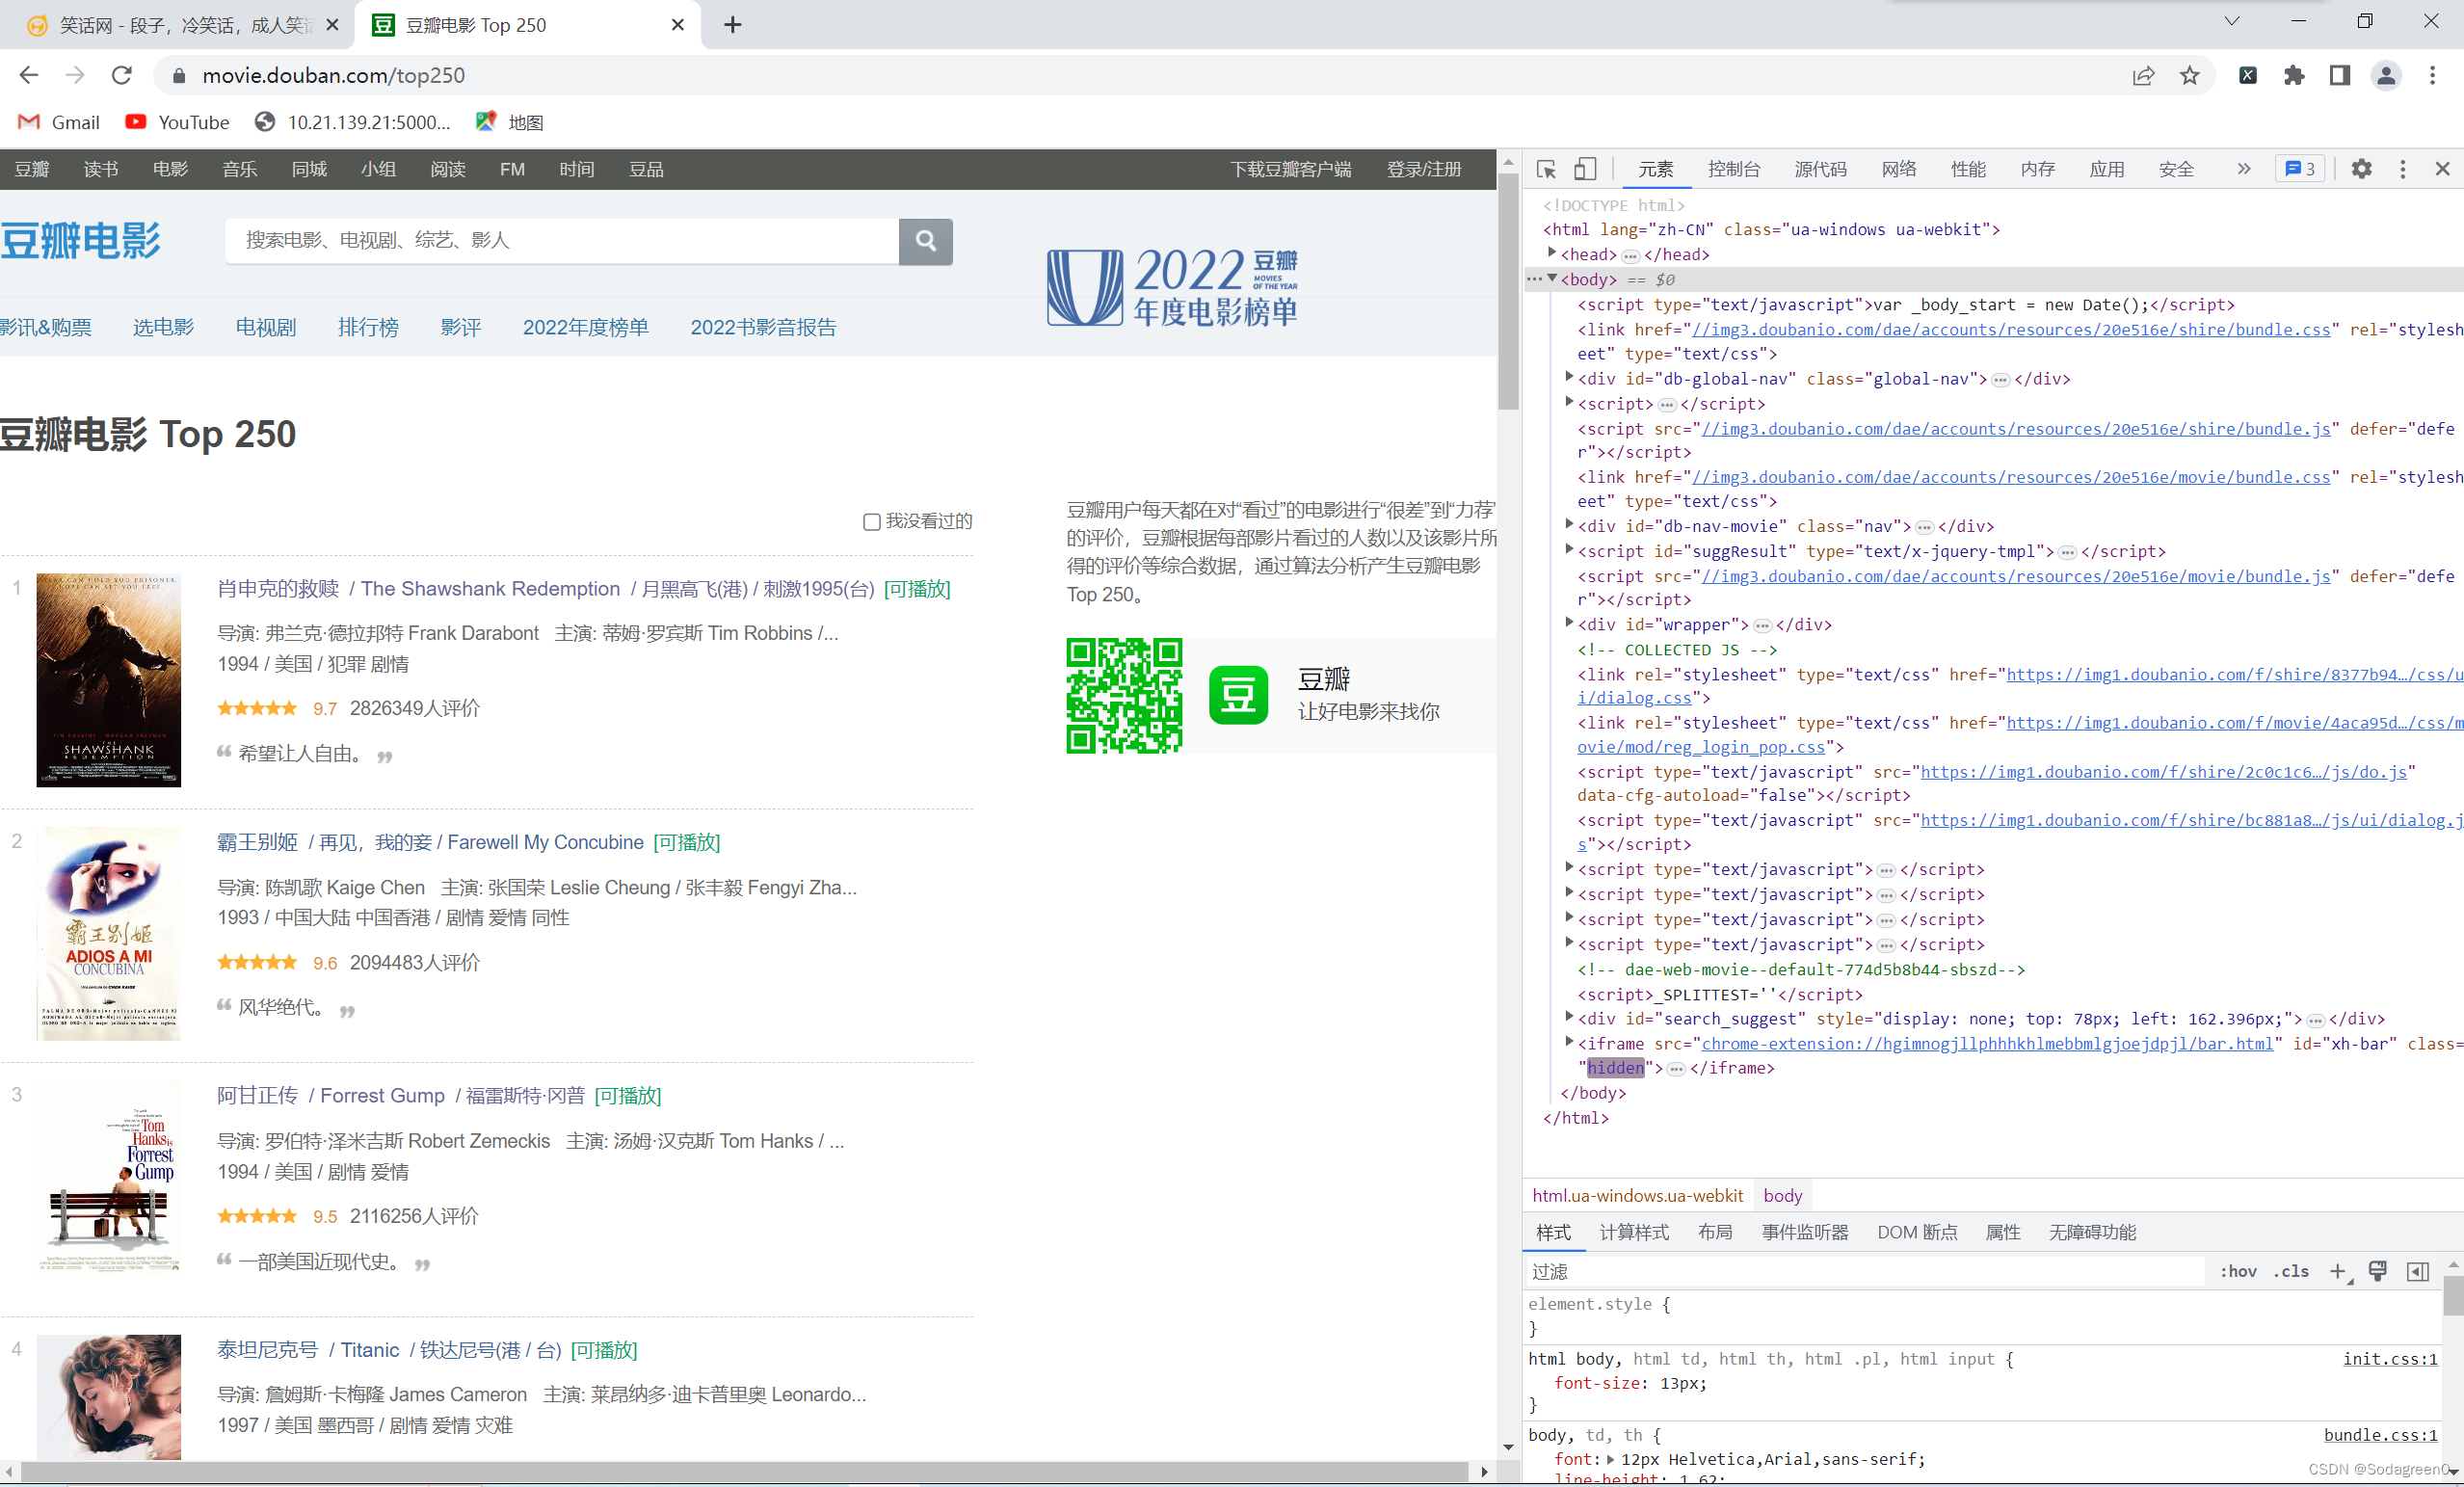The width and height of the screenshot is (2464, 1487).
Task: Switch to the 网络 DevTools tab
Action: (x=1898, y=169)
